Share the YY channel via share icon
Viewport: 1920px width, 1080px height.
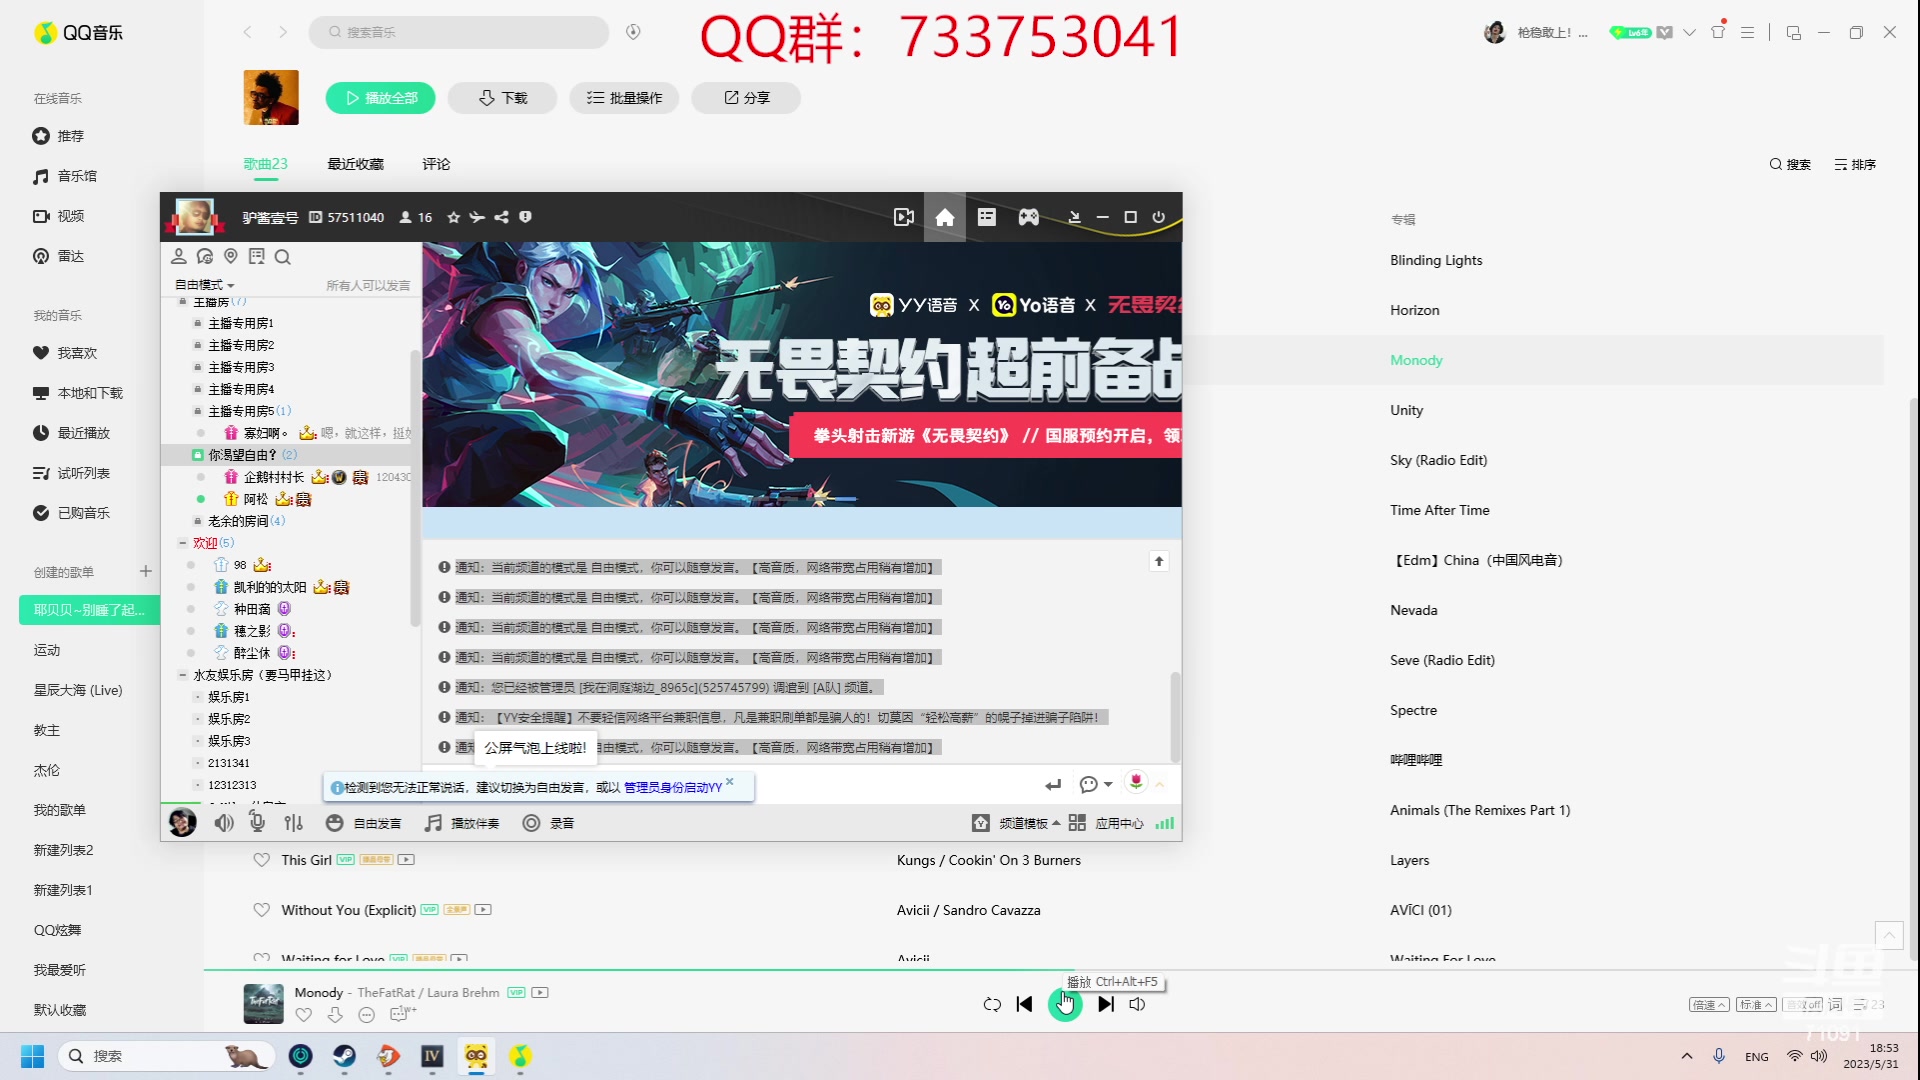click(x=501, y=217)
